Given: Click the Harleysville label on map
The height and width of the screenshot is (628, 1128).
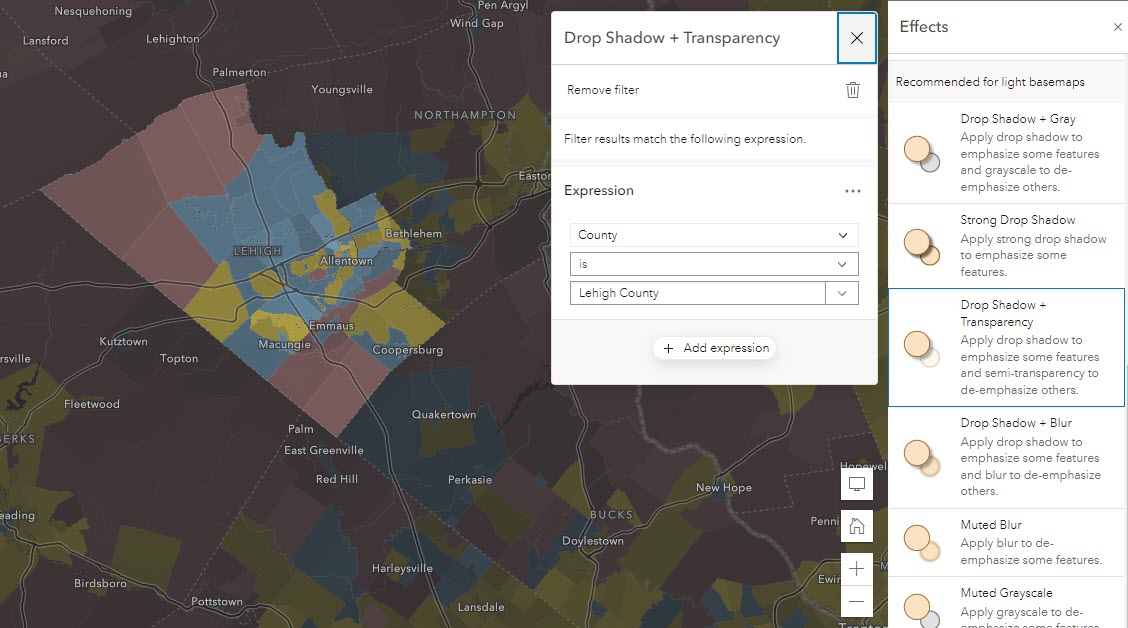Looking at the screenshot, I should [x=402, y=569].
